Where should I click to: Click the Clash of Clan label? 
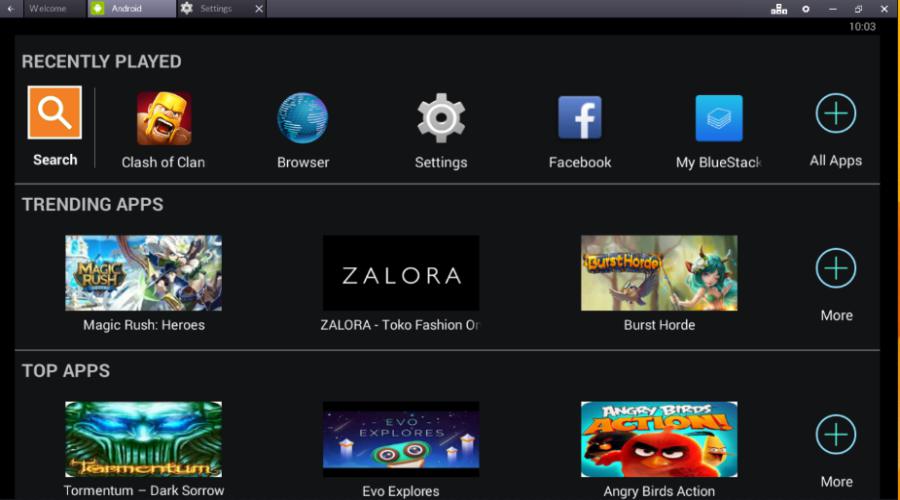tap(163, 162)
